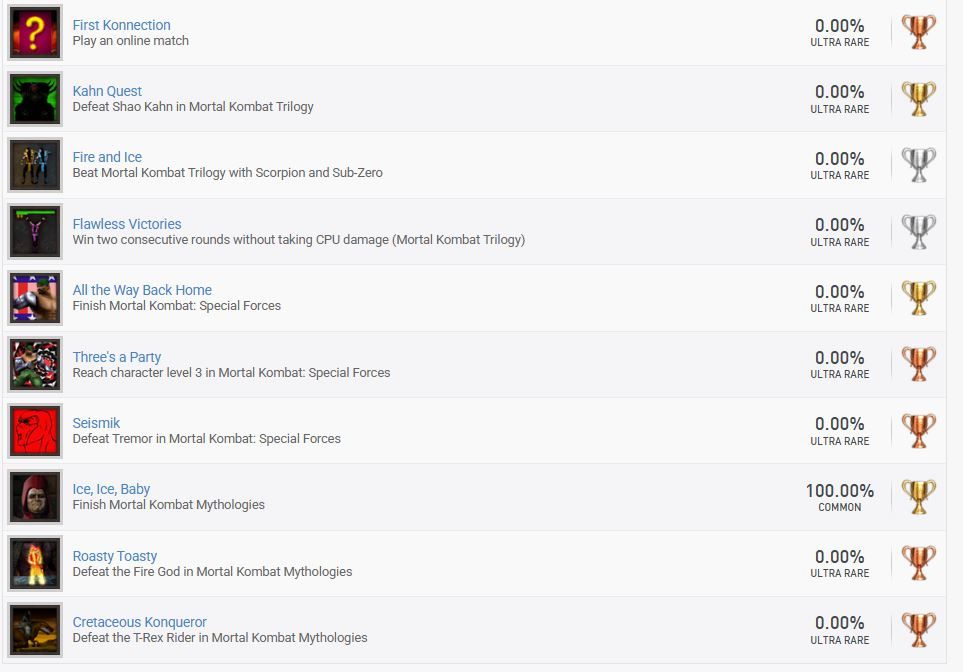Select the silver trophy icon for Fire and Ice
963x672 pixels.
pos(918,165)
